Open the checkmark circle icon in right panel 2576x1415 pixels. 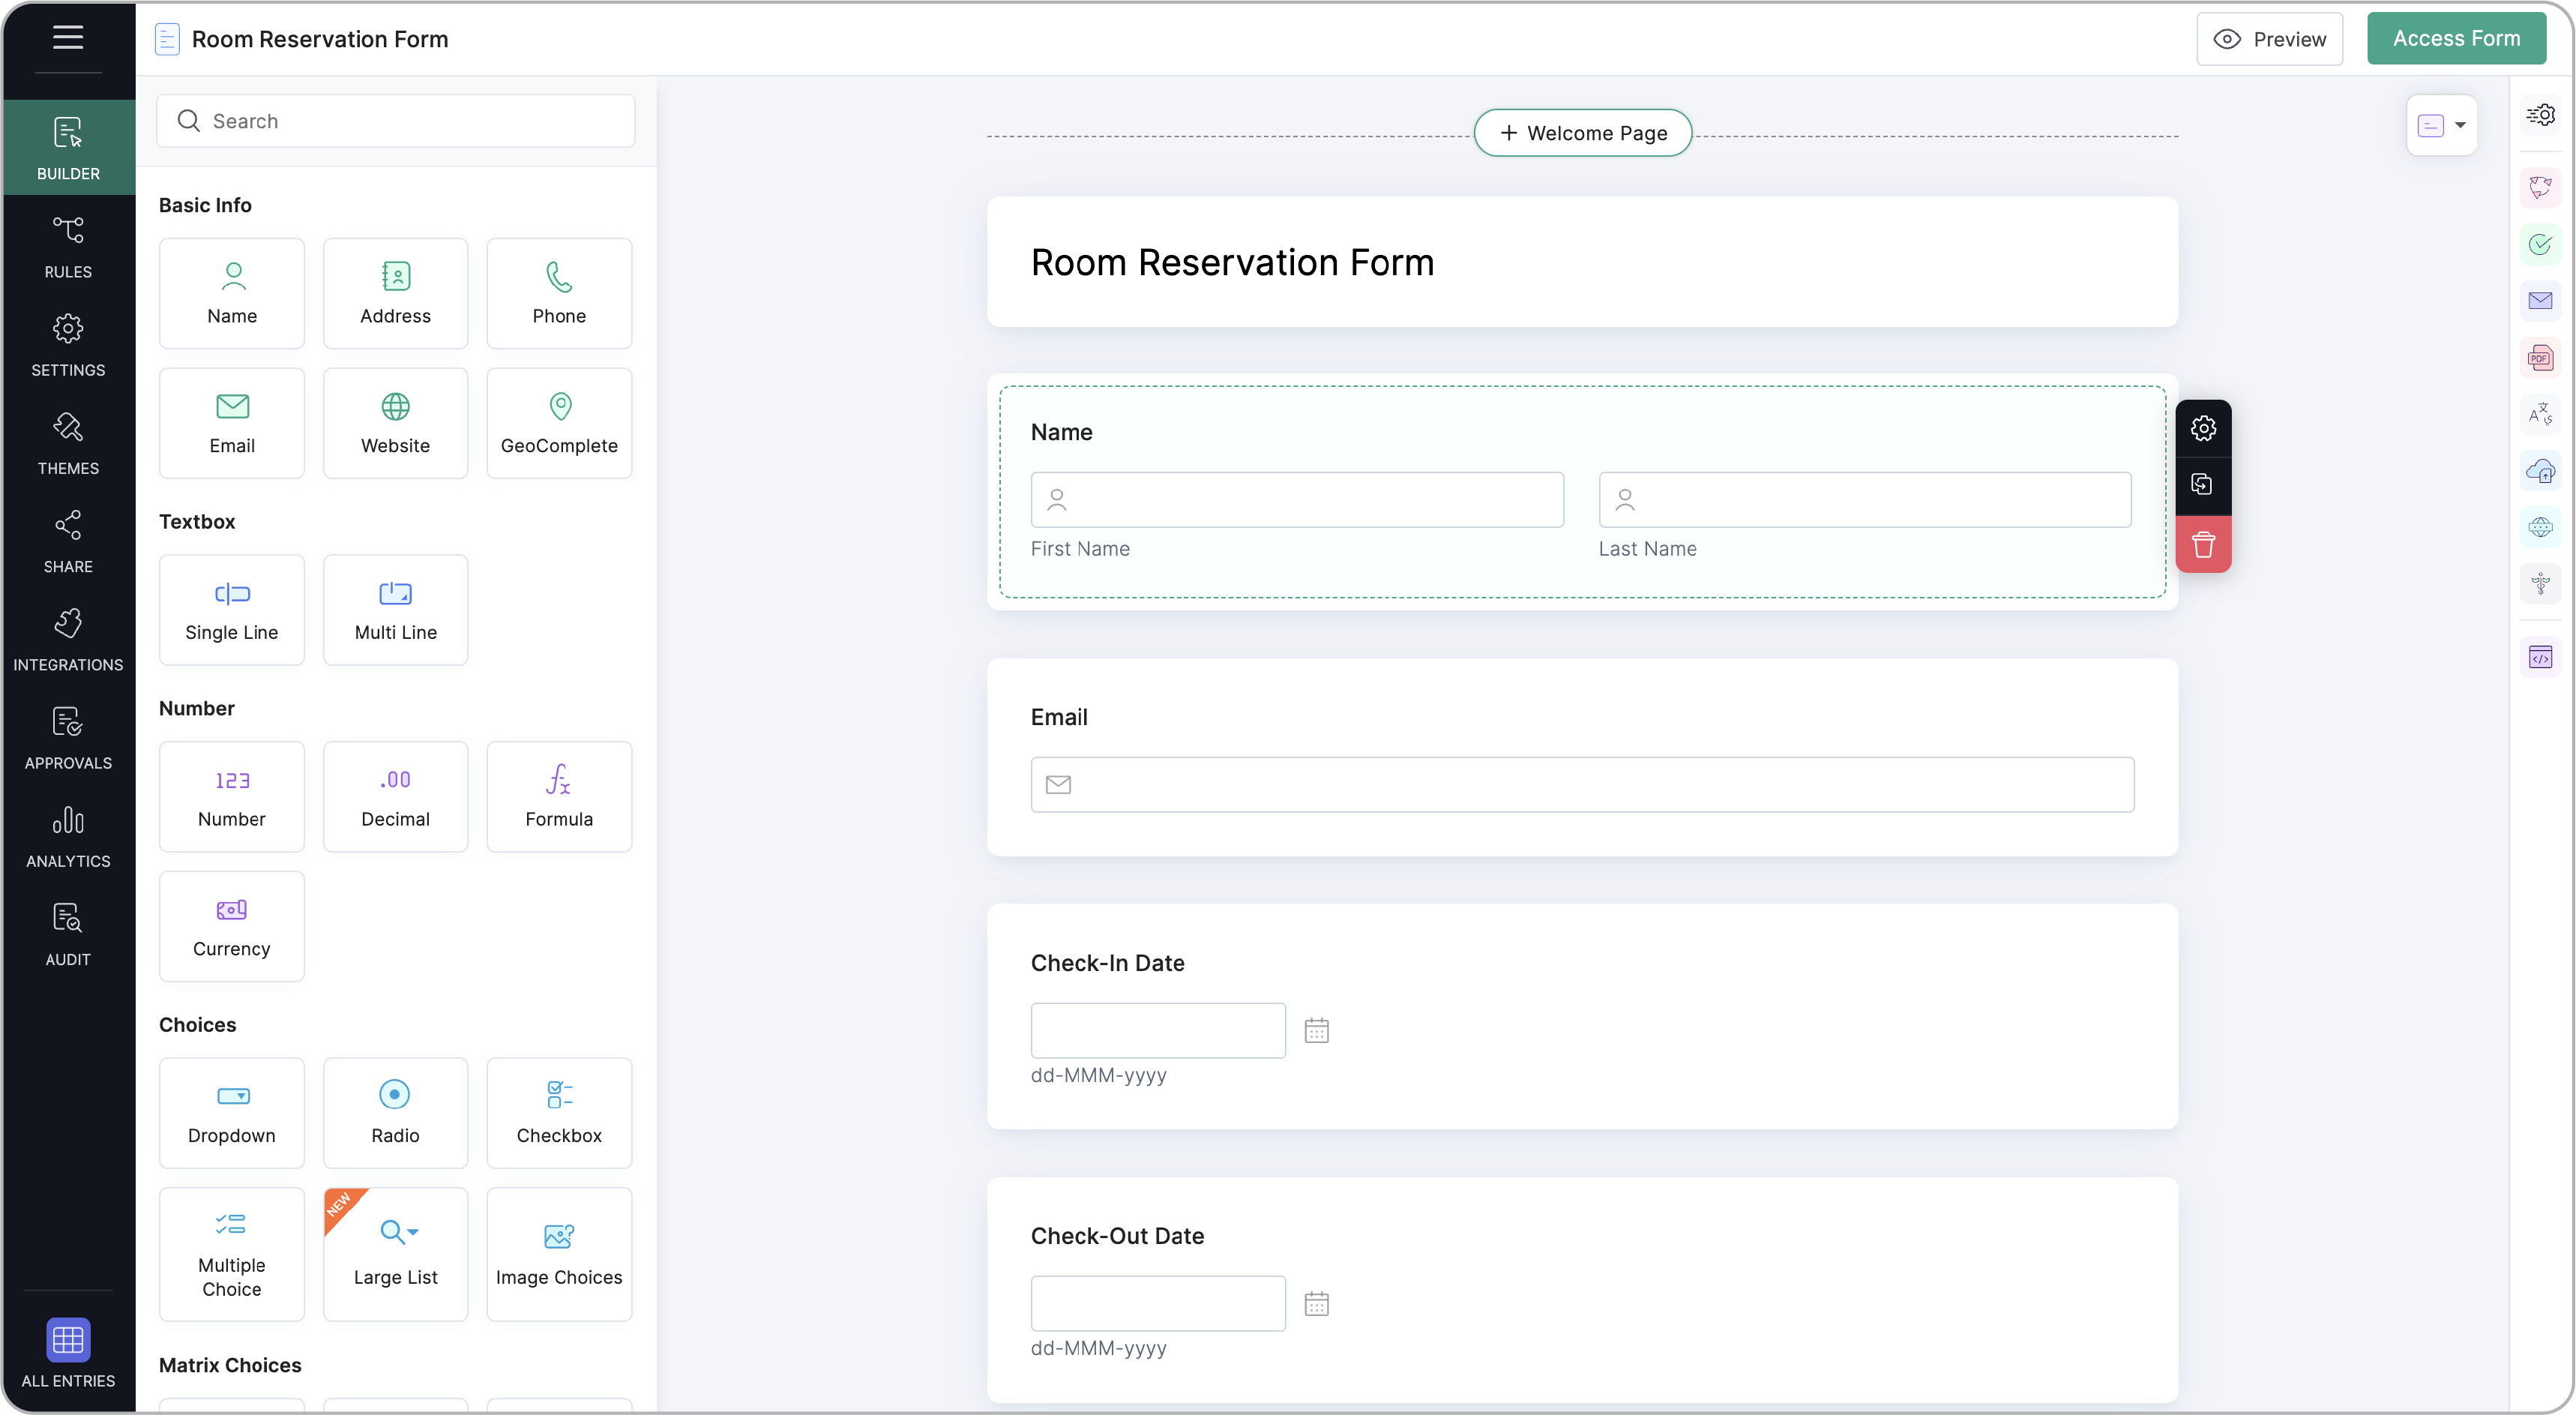point(2541,244)
